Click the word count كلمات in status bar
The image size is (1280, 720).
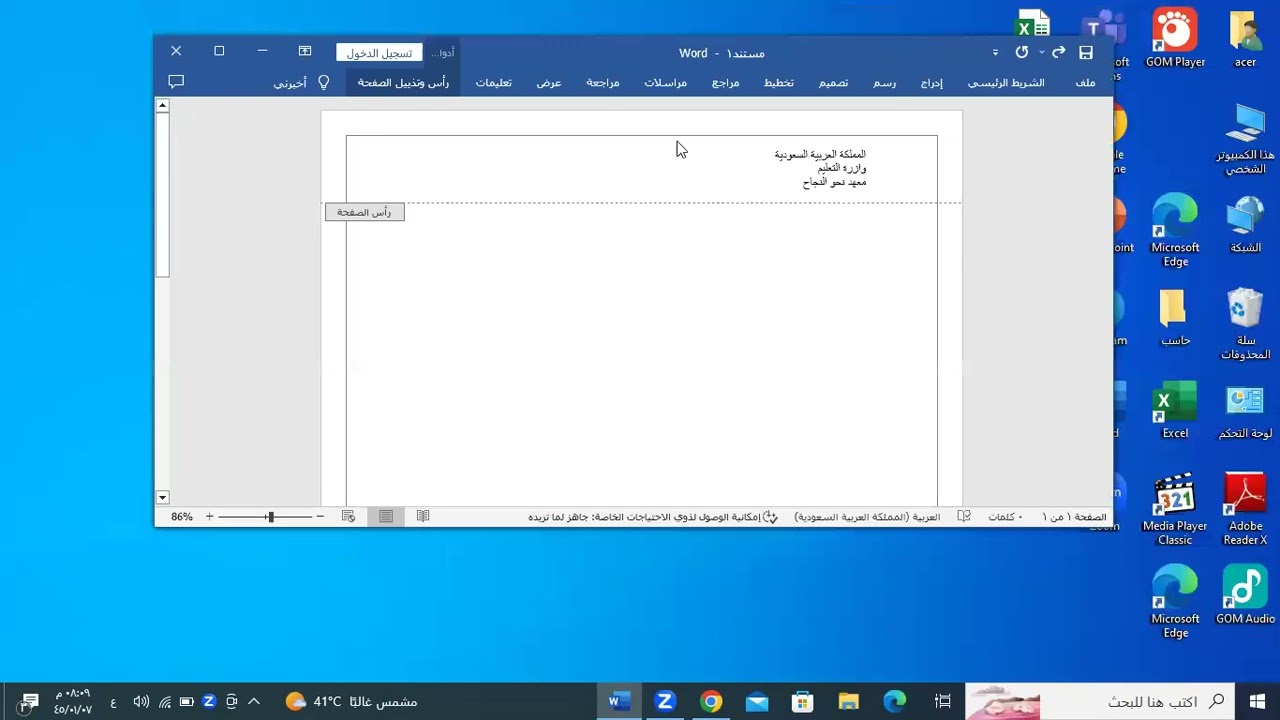click(1005, 517)
